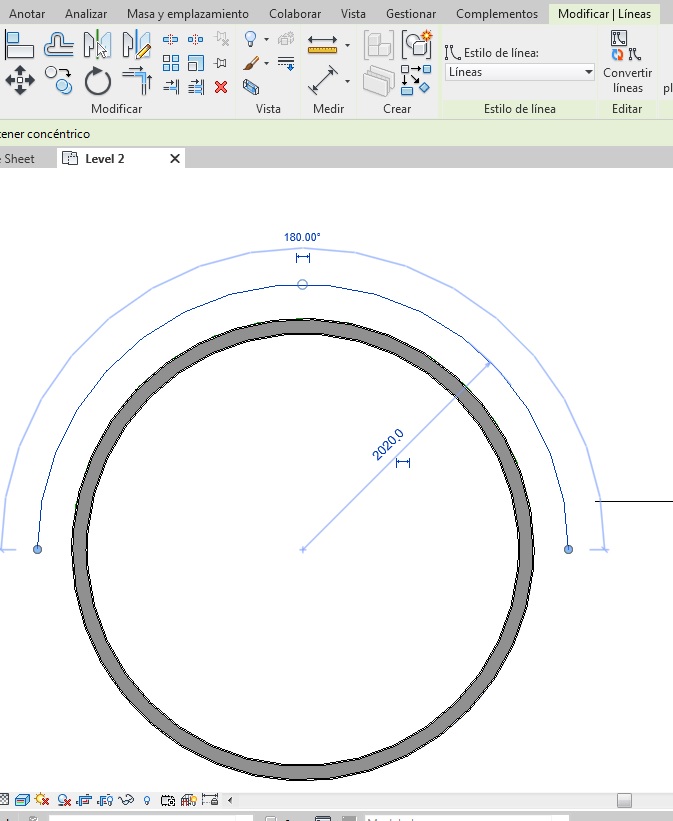Select the Move tool
Screen dimensions: 673x821
(20, 79)
